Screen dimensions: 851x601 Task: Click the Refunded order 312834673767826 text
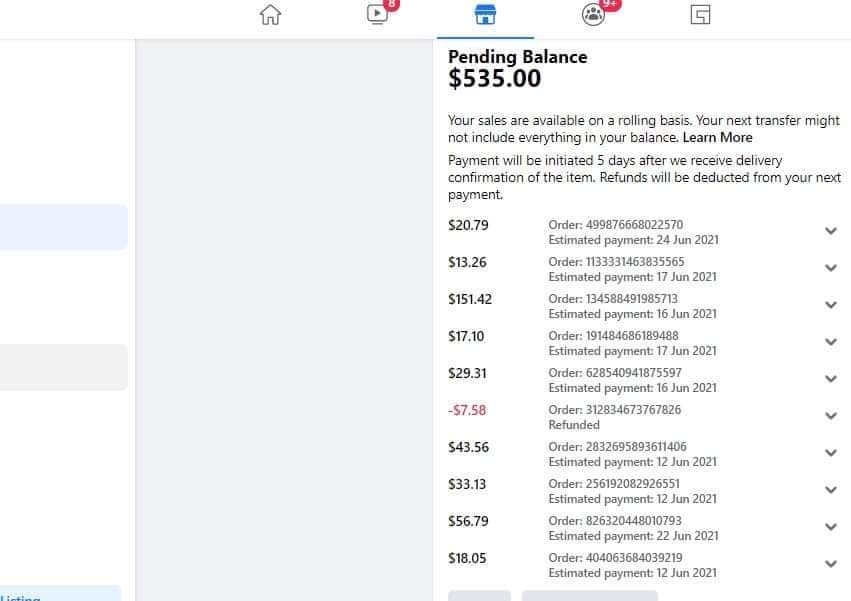point(614,410)
